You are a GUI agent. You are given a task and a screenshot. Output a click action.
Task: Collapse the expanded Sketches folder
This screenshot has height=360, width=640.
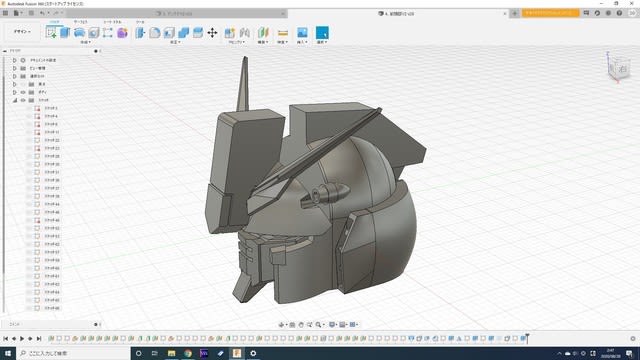click(15, 100)
